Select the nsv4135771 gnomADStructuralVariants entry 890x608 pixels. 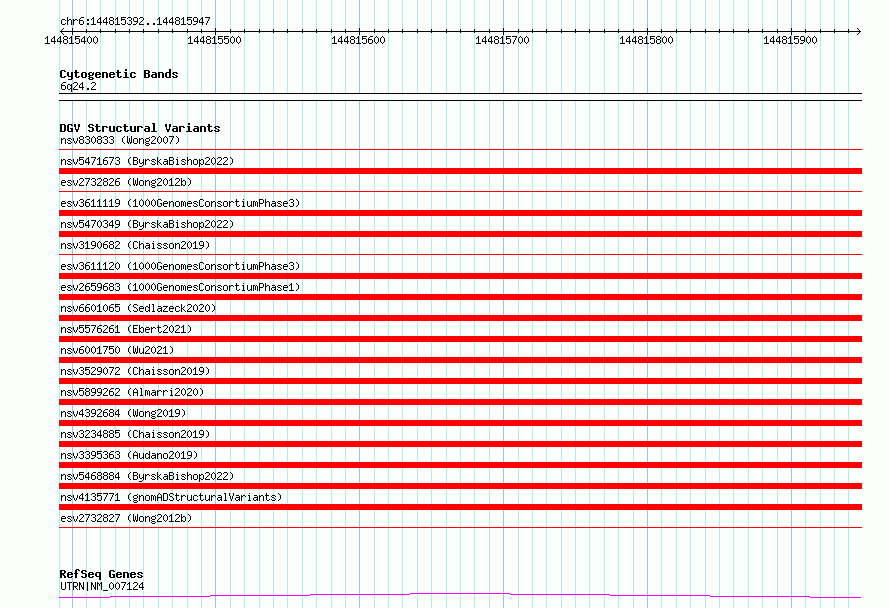coord(460,507)
